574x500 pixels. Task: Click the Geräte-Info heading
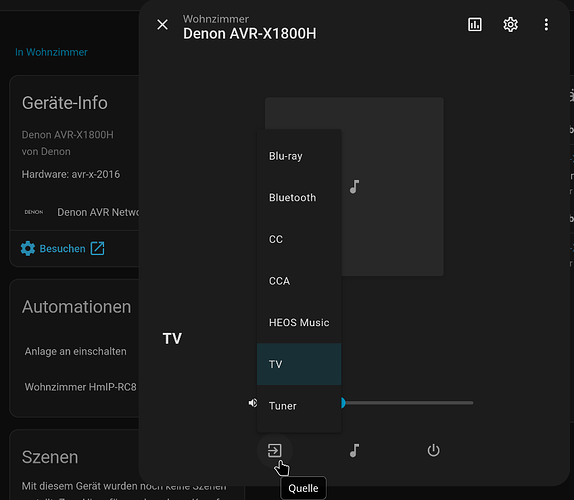[65, 103]
